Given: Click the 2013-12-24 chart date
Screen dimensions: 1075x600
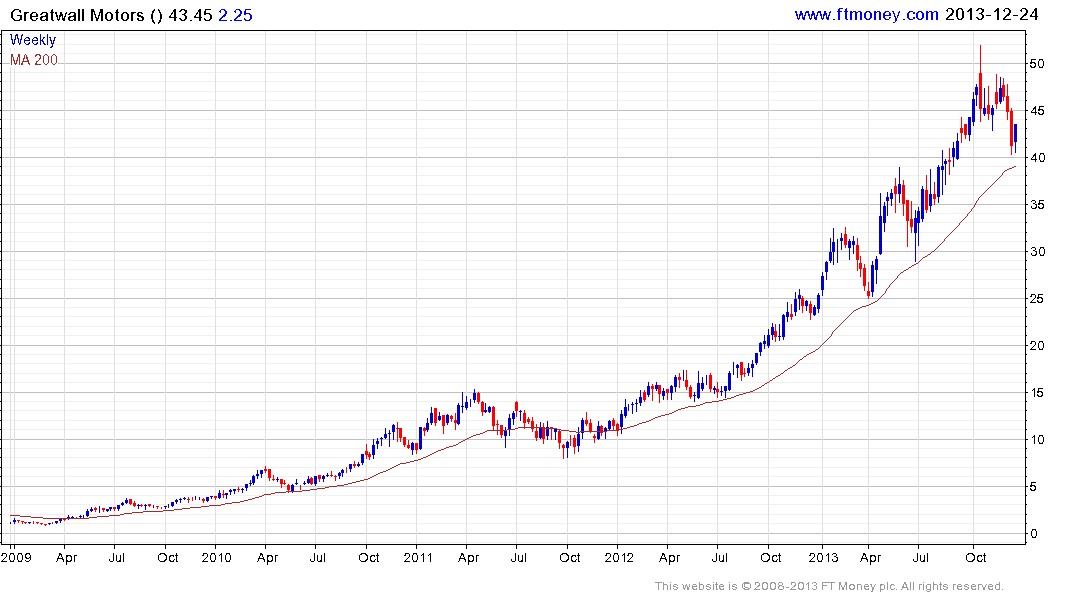Looking at the screenshot, I should click(x=991, y=14).
